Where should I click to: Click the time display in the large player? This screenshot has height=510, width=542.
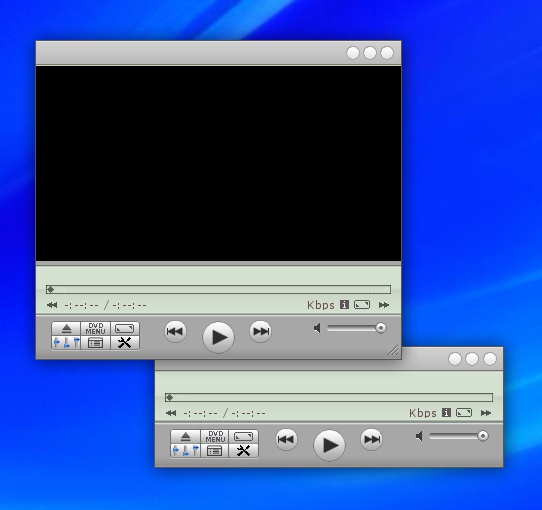pos(105,305)
